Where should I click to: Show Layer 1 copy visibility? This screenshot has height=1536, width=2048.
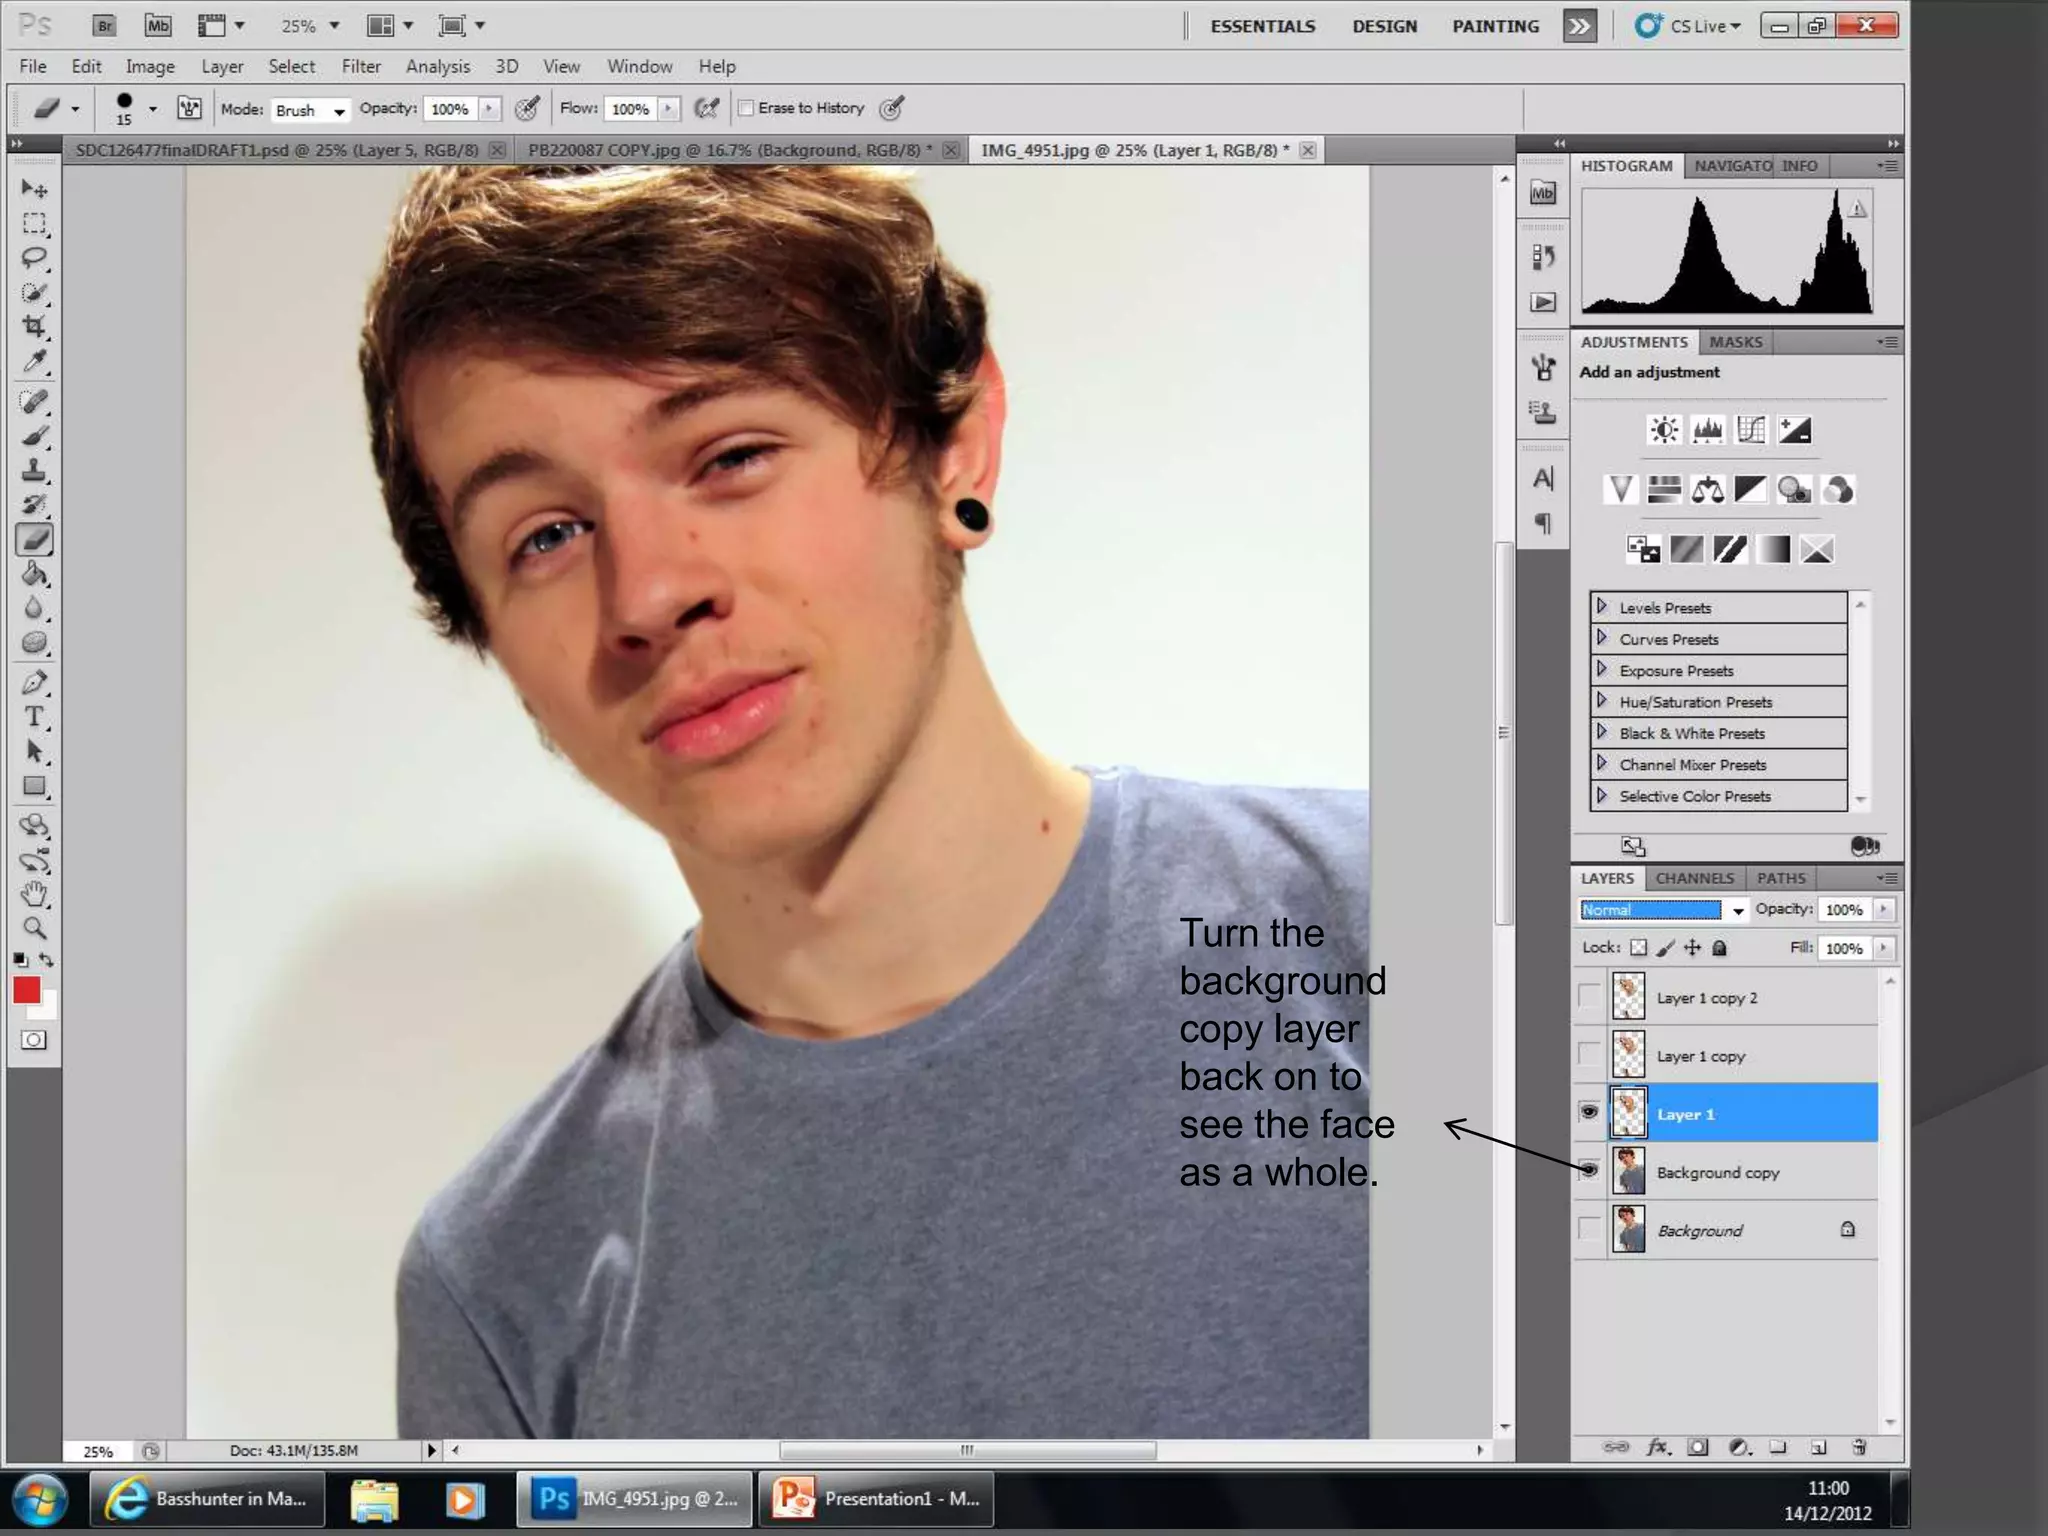(x=1589, y=1055)
